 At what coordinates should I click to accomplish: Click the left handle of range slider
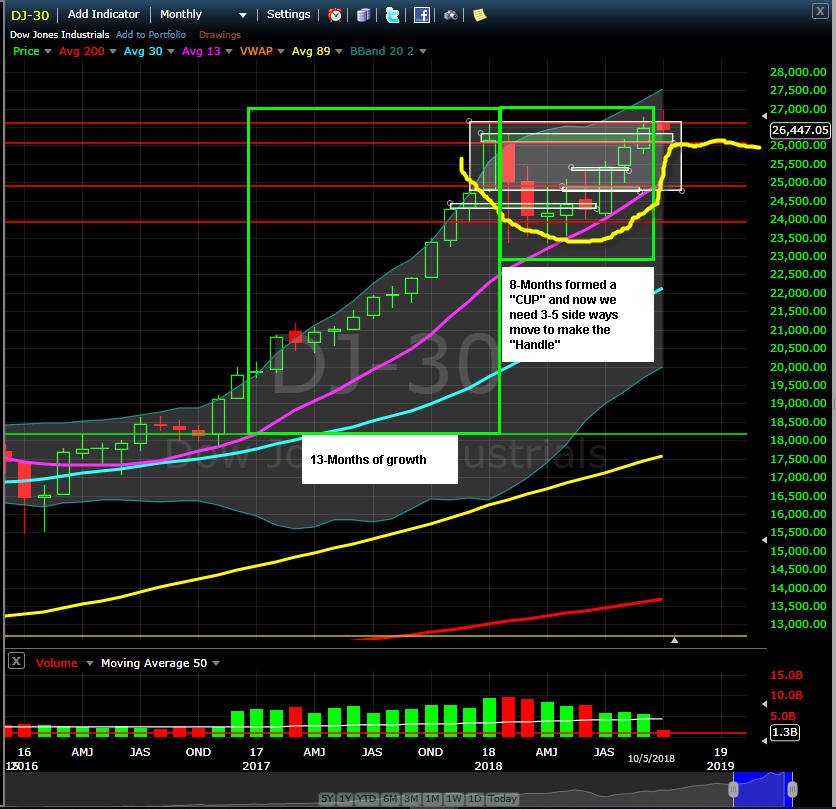[733, 789]
